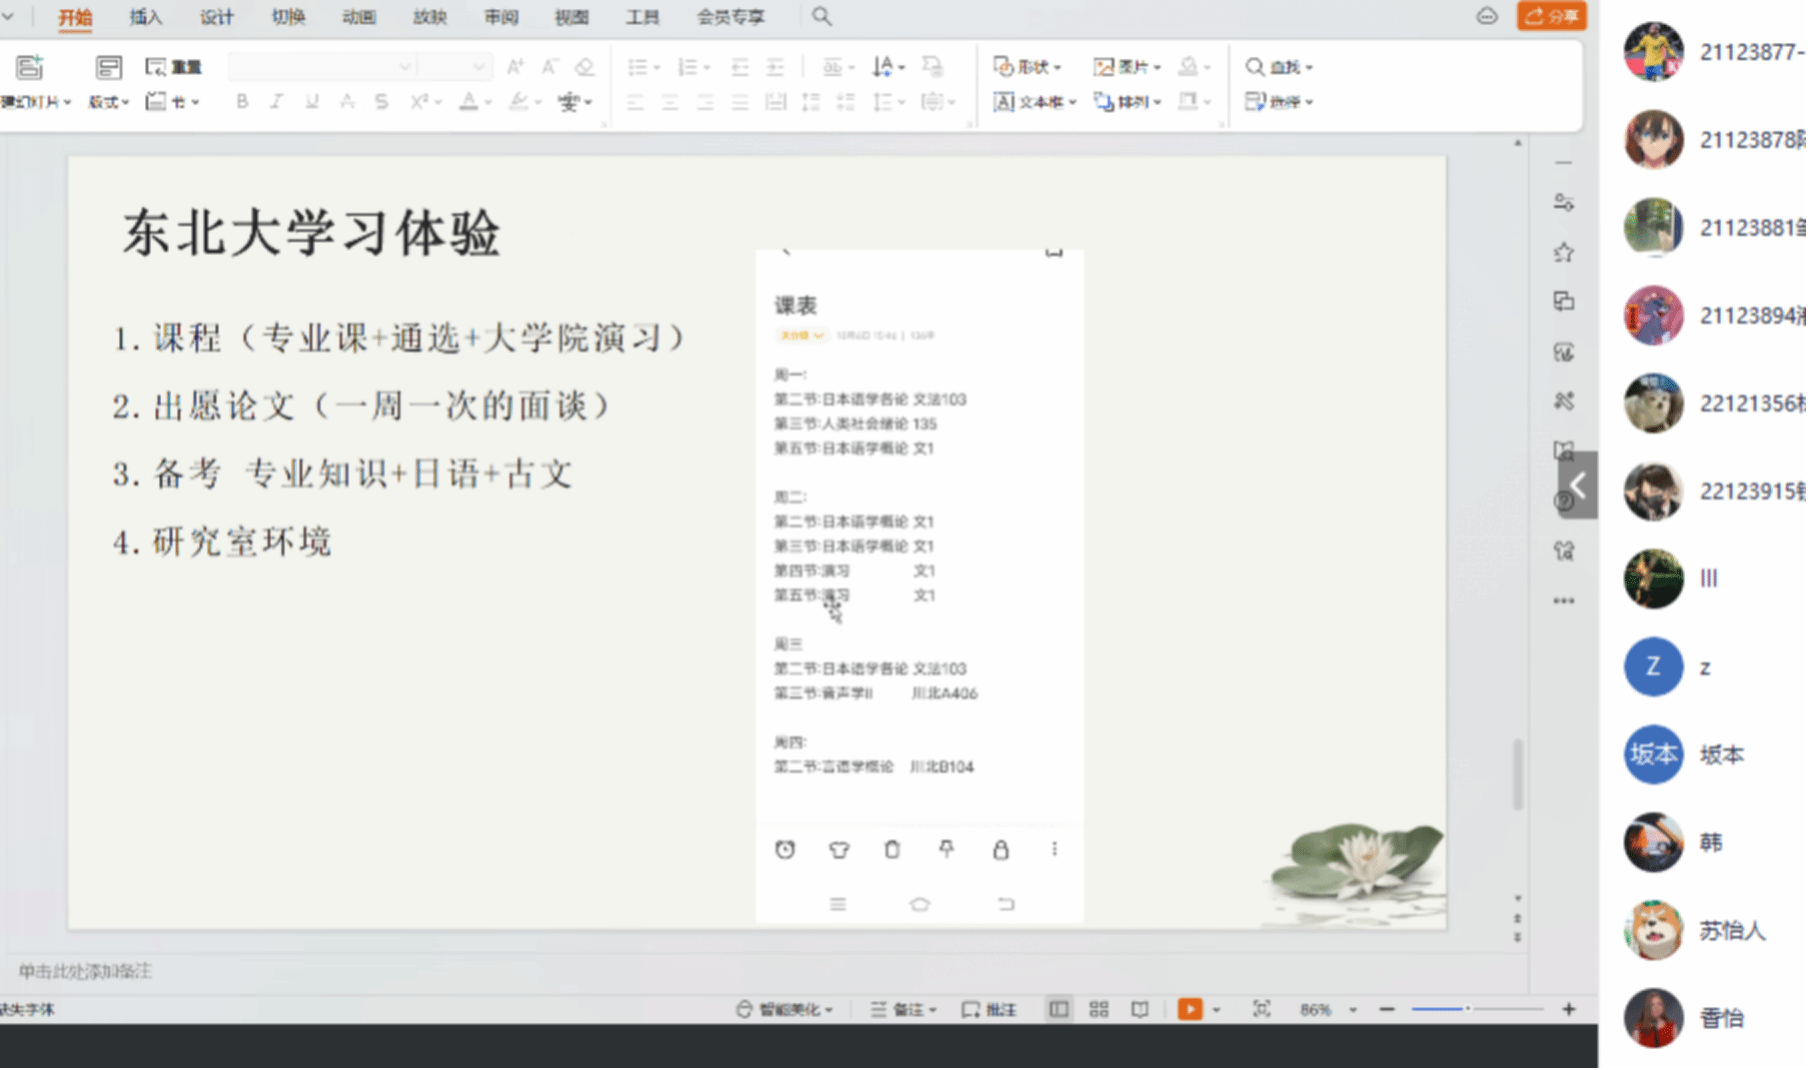The height and width of the screenshot is (1070, 1810).
Task: Click the fit-to-window icon in status bar
Action: tap(1261, 1009)
